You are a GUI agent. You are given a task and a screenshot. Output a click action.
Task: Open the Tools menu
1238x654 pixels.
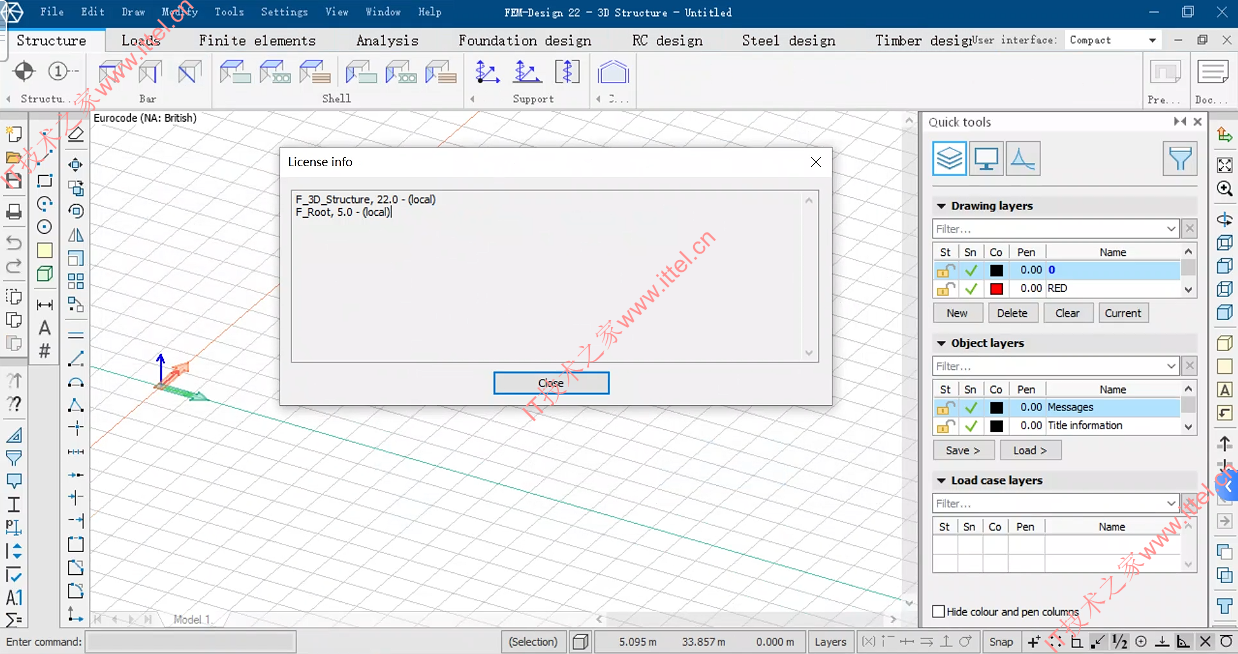coord(229,12)
